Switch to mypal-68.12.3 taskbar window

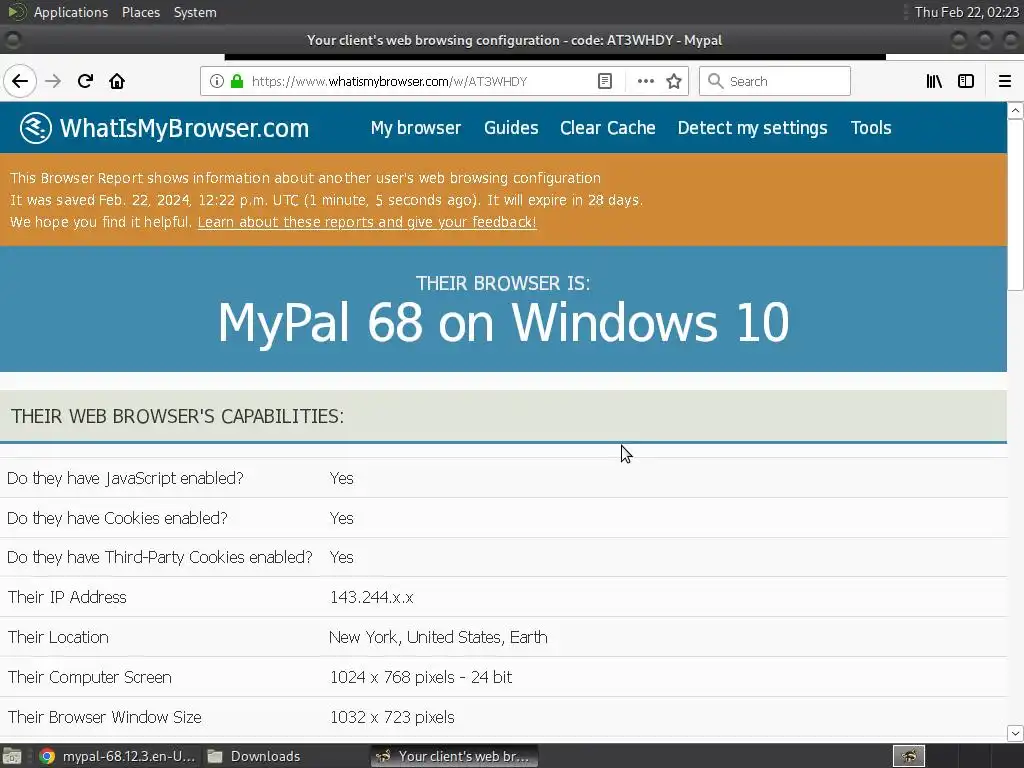click(118, 756)
